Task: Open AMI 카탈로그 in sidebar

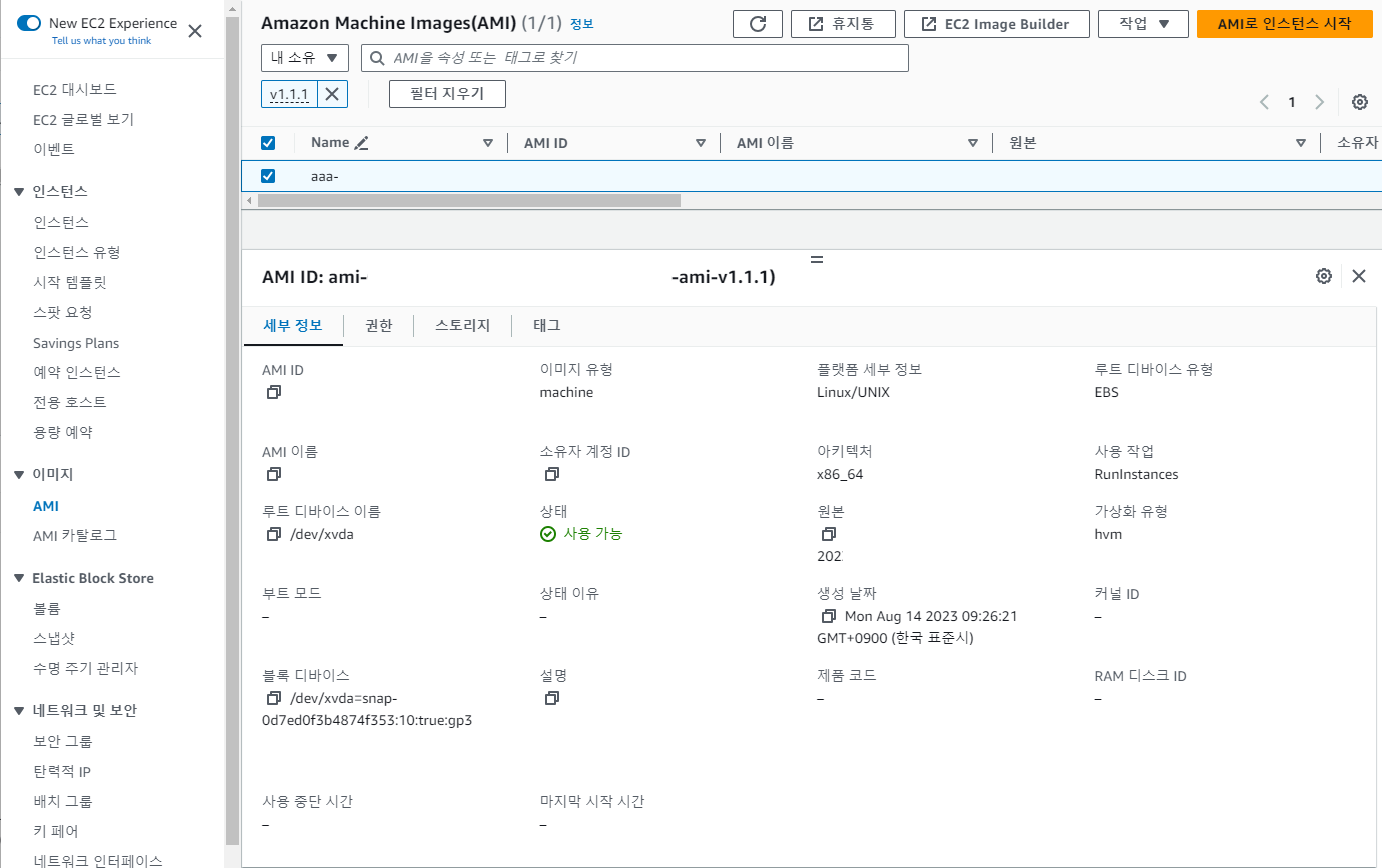Action: (75, 536)
